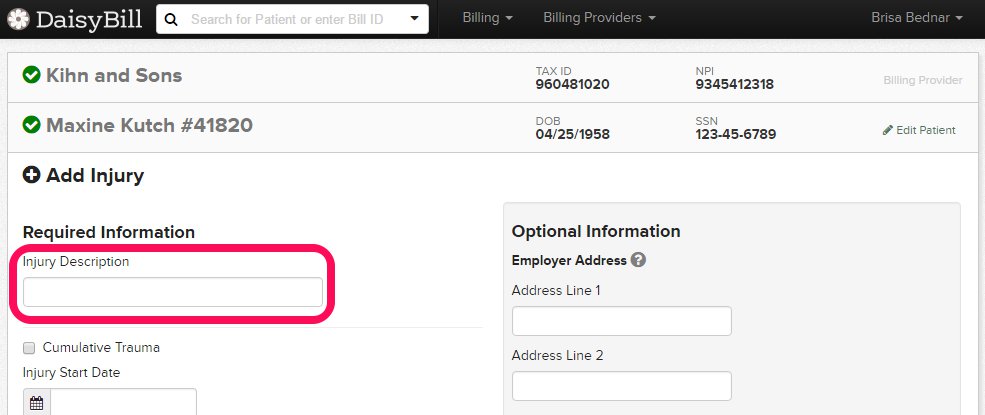Open the Kihn and Sons billing provider
This screenshot has height=415, width=985.
pyautogui.click(x=114, y=75)
